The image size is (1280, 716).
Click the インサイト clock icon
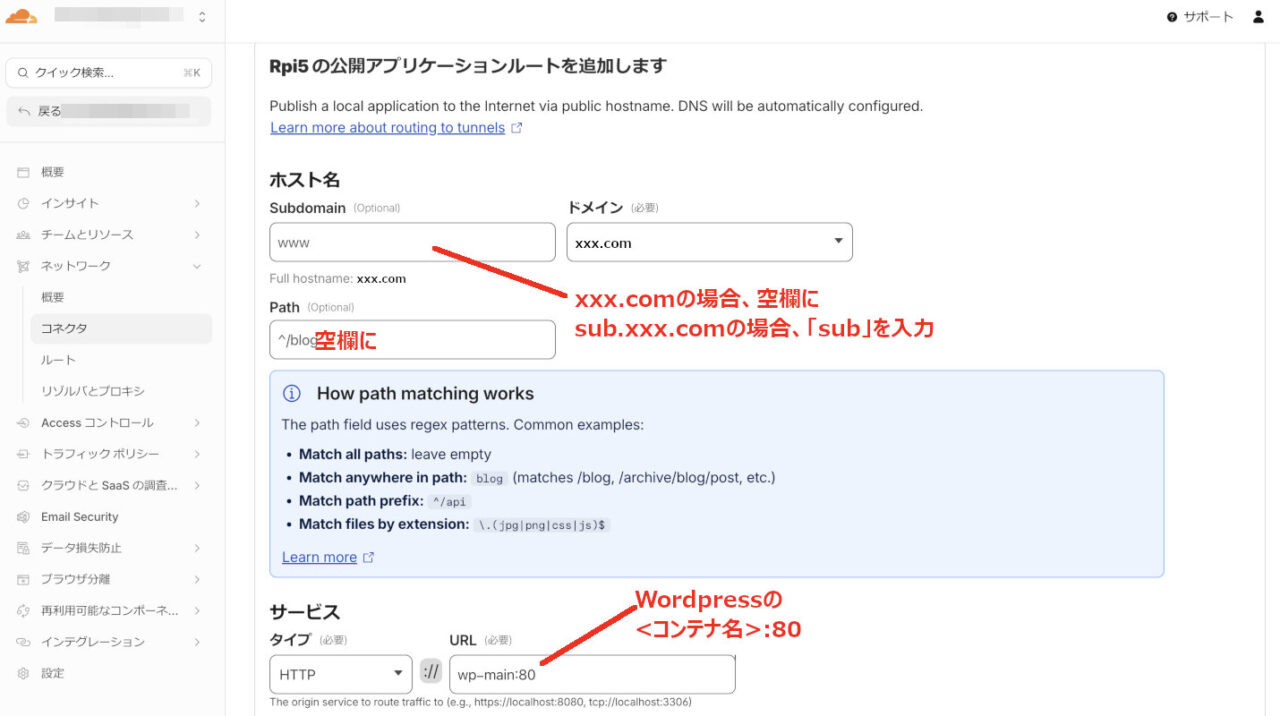(23, 203)
